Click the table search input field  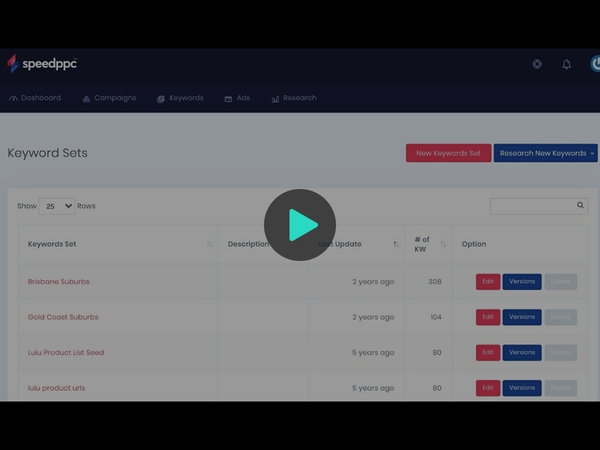click(x=539, y=206)
